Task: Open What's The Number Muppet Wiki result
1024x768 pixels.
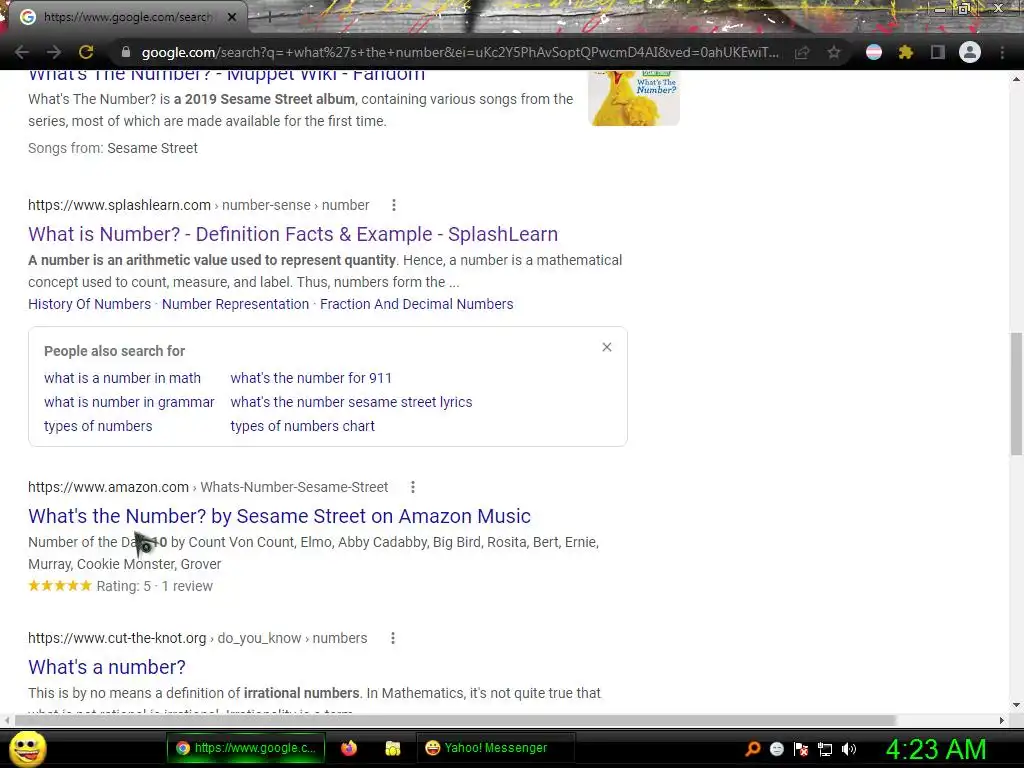Action: pos(227,74)
